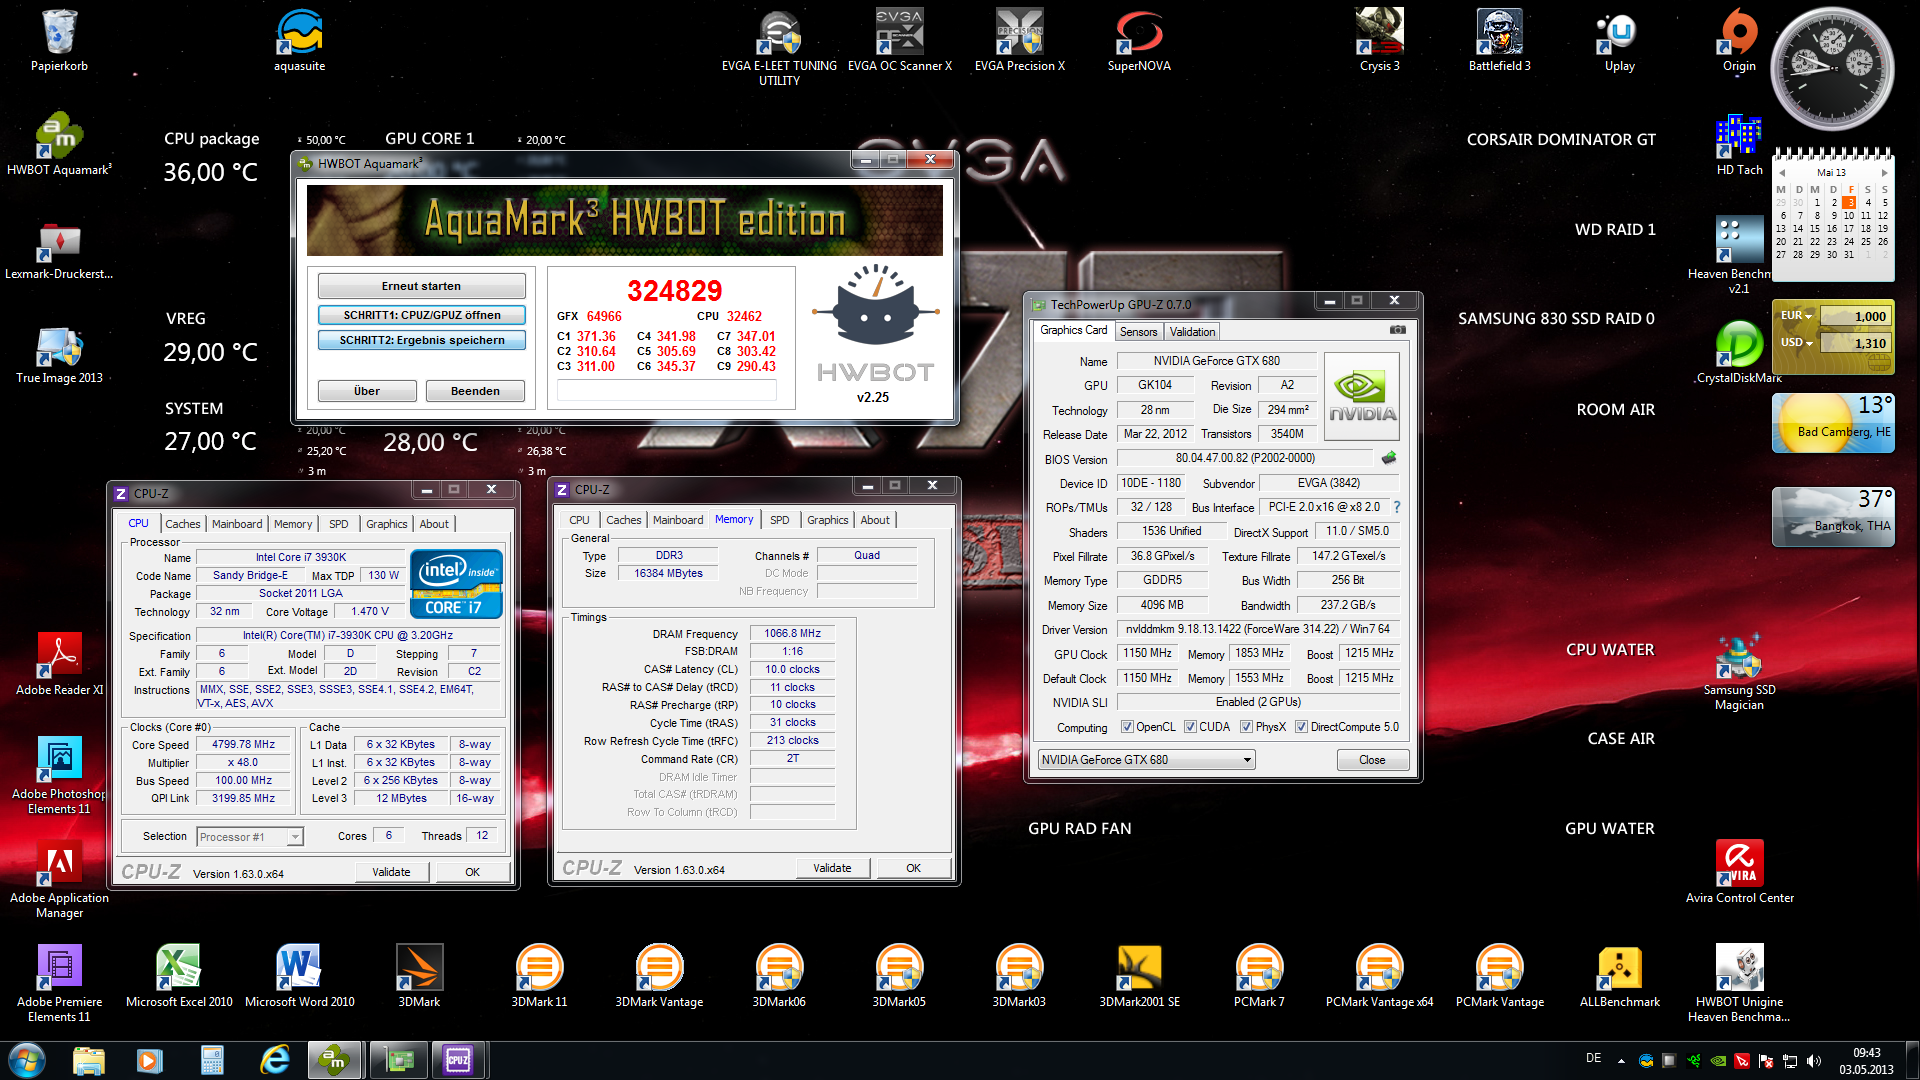Open Mainboard tab in left CPU-Z window
The height and width of the screenshot is (1080, 1920).
pos(237,524)
